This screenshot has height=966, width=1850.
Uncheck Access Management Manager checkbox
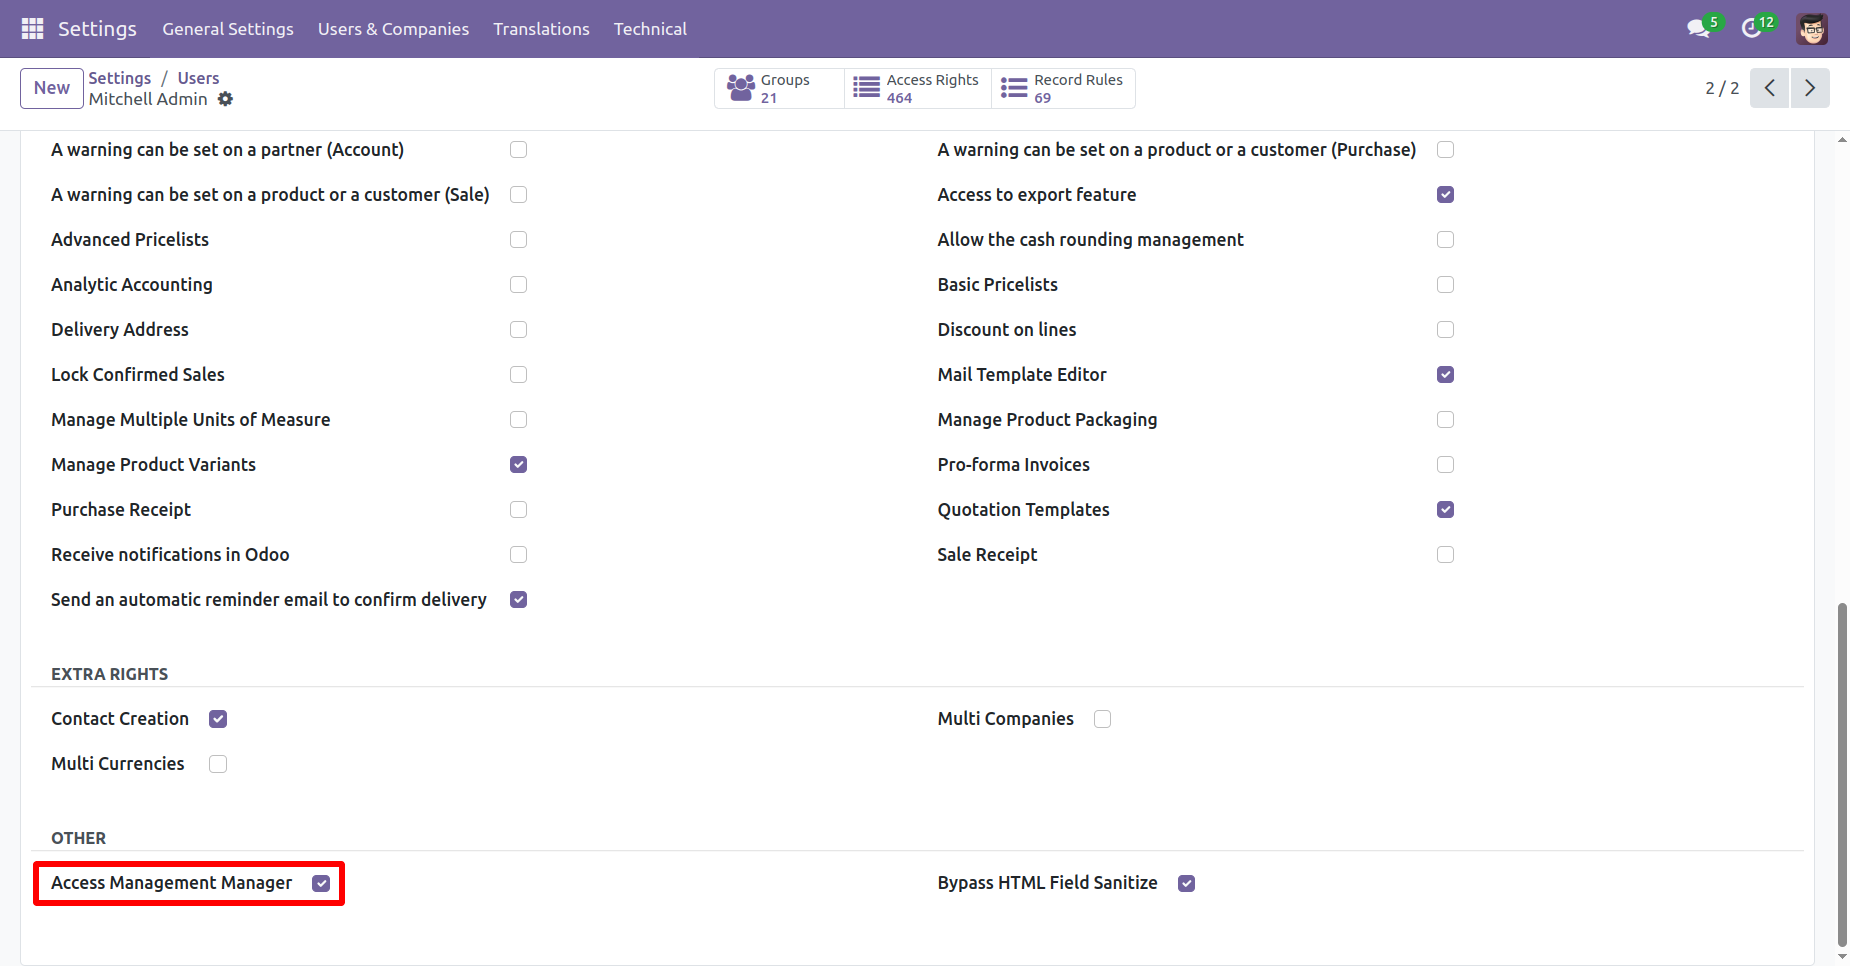pos(321,883)
